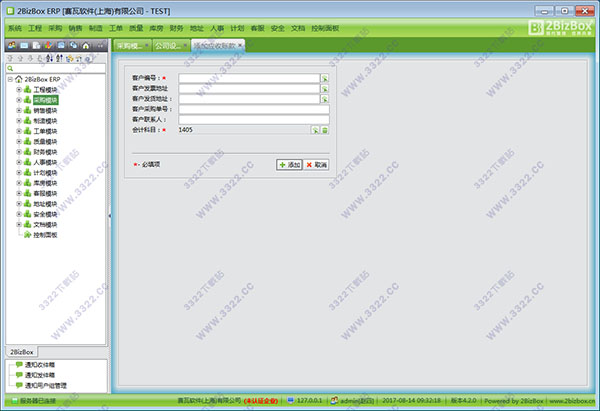The image size is (600, 411).
Task: Expand the 工单模块 tree node
Action: click(19, 131)
